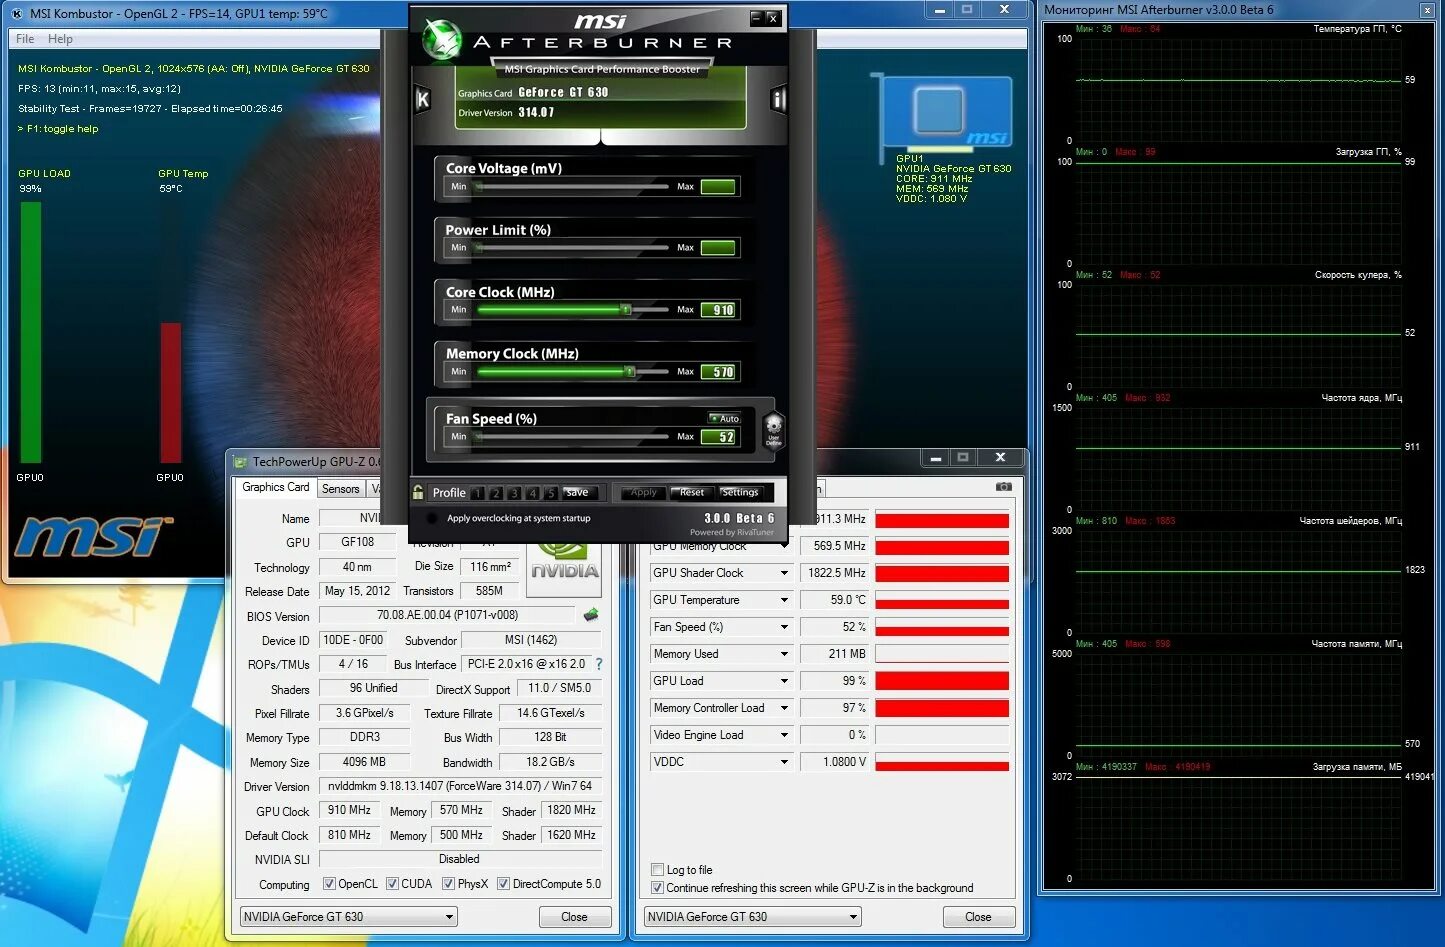1445x947 pixels.
Task: Click the GPU-Z title bar icon
Action: pyautogui.click(x=240, y=462)
